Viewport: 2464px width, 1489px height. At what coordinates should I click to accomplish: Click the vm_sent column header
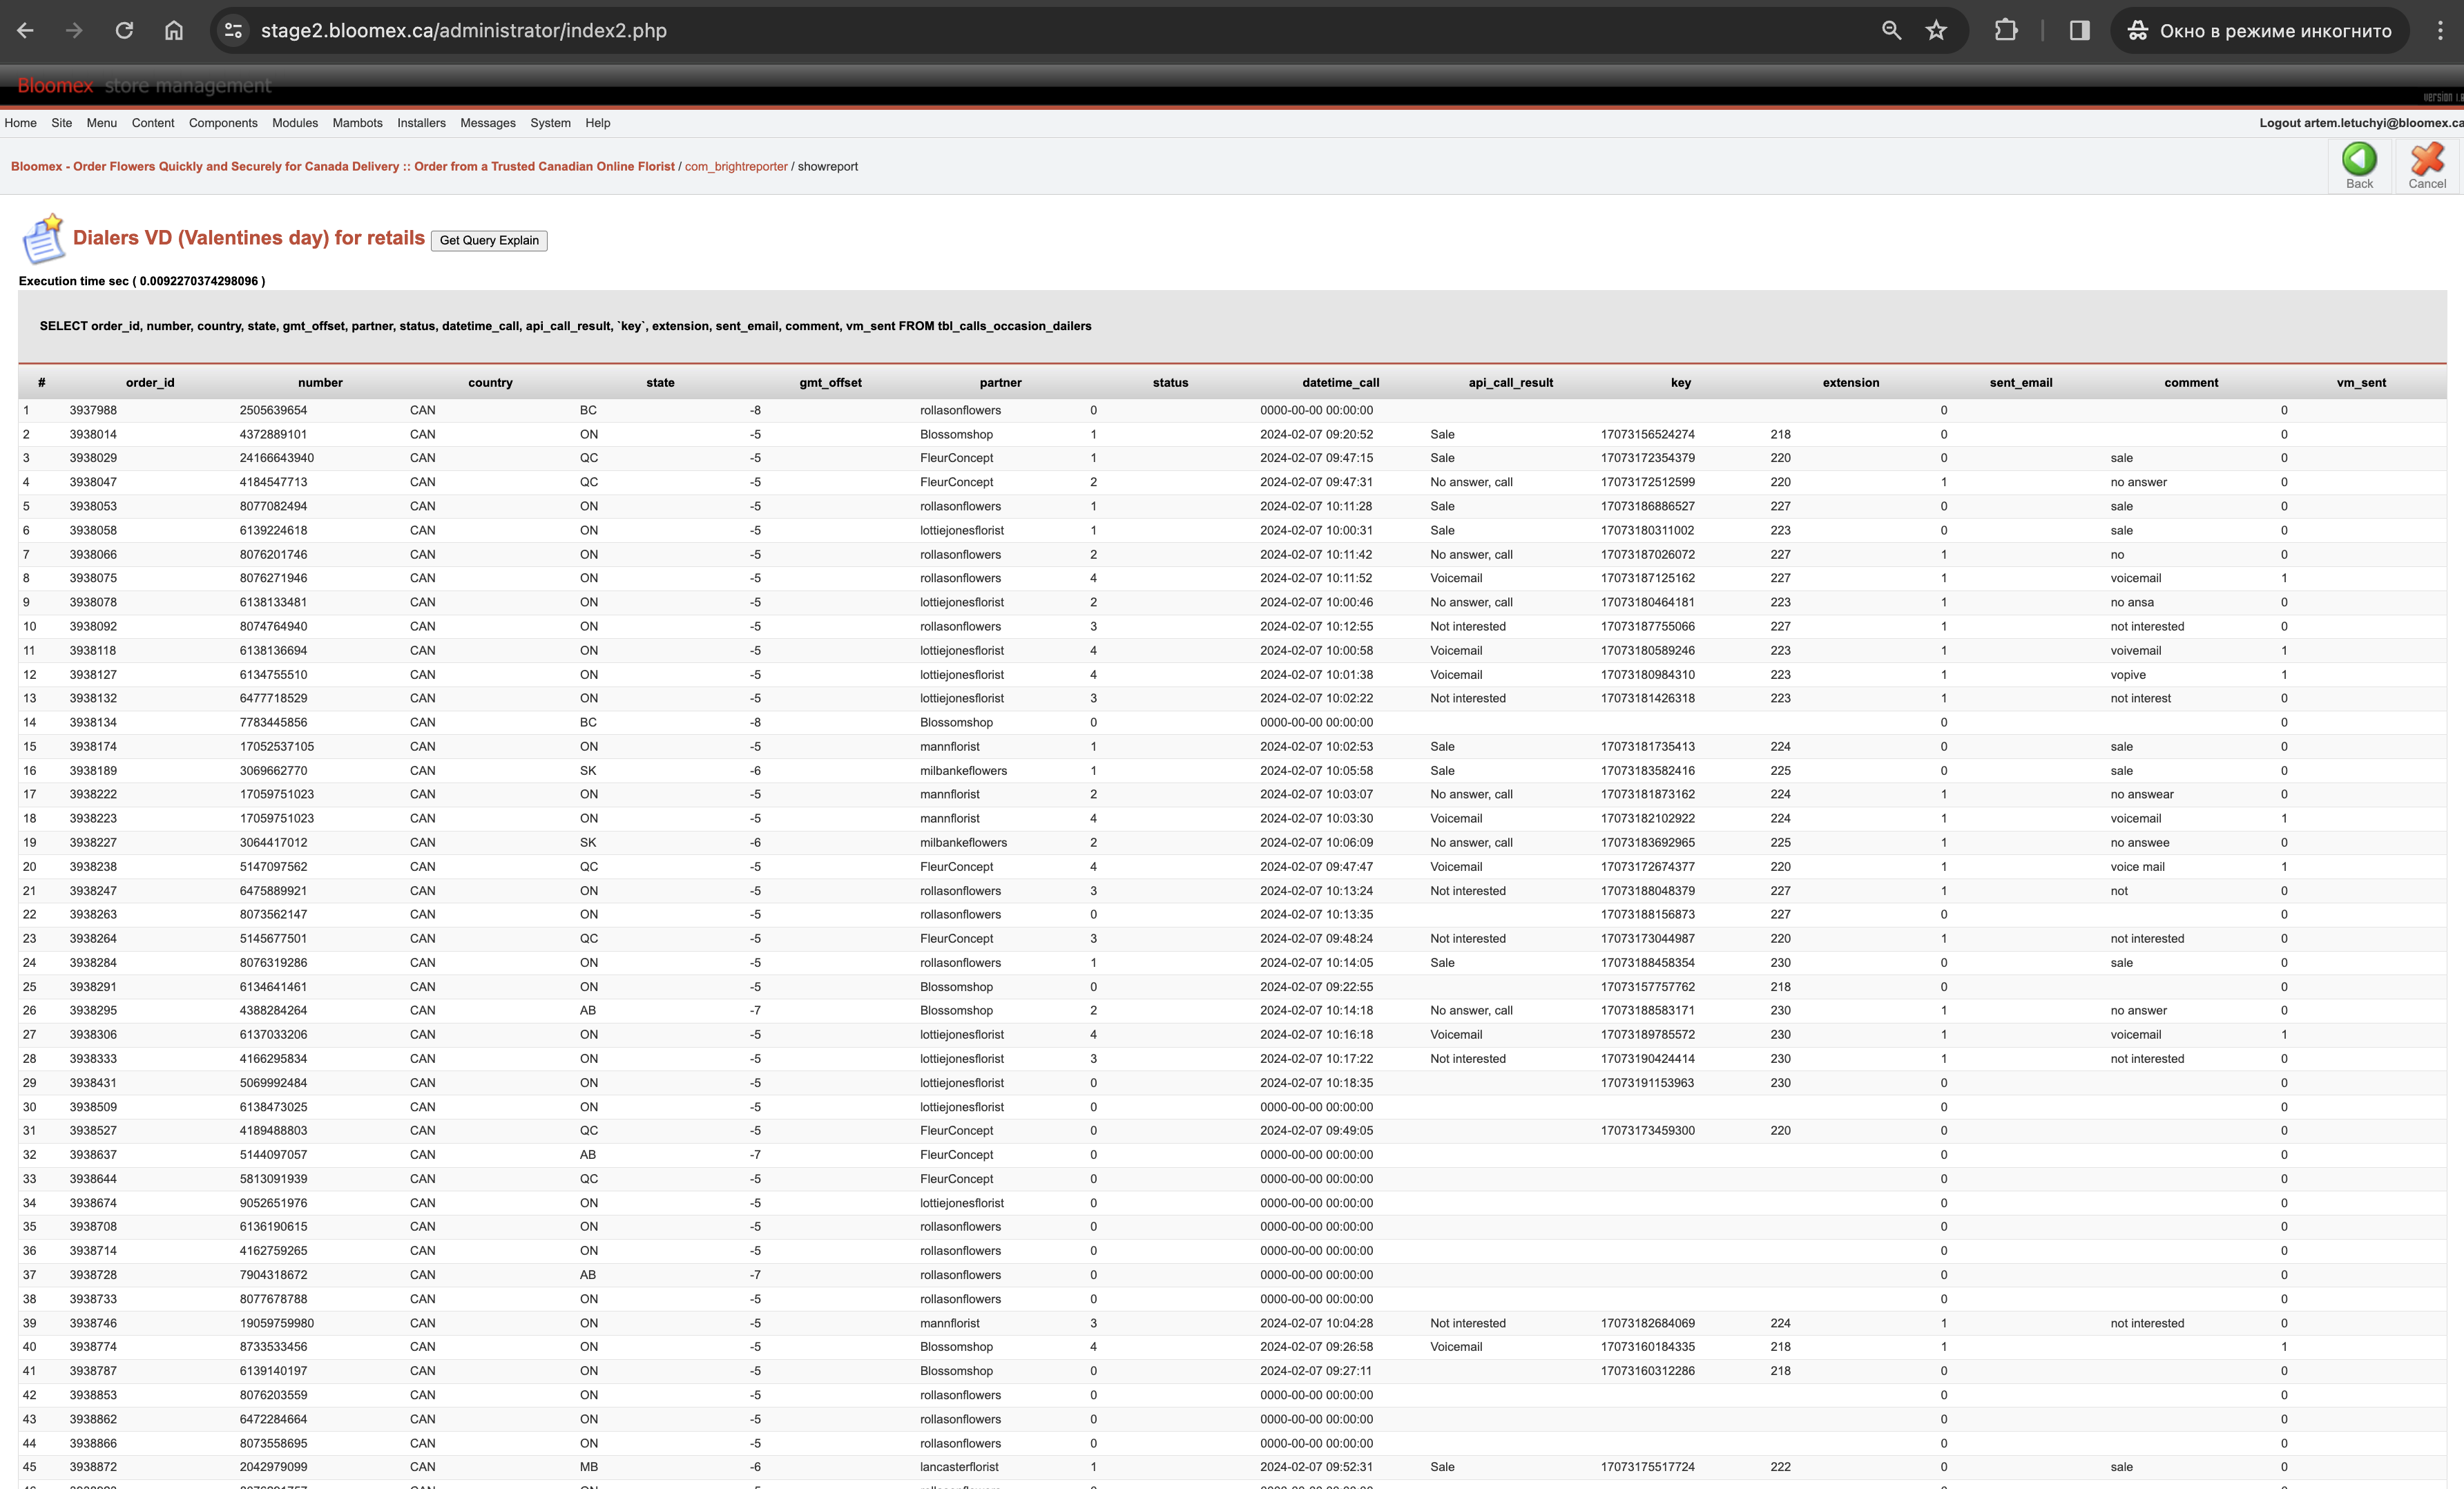click(x=2361, y=383)
